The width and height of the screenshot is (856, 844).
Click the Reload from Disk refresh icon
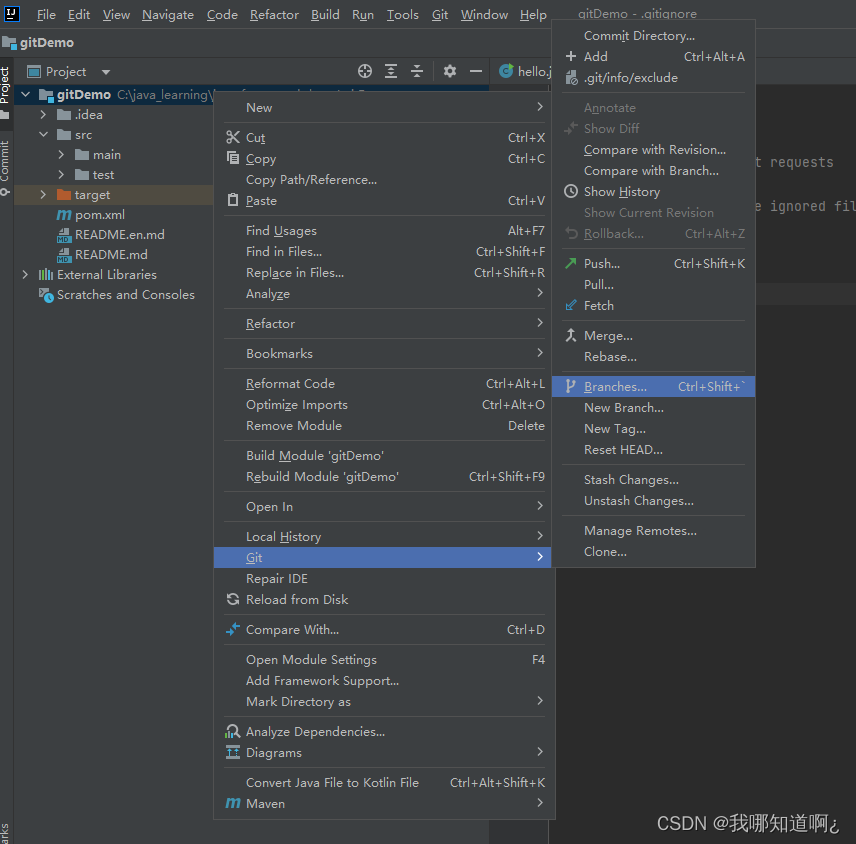(233, 599)
